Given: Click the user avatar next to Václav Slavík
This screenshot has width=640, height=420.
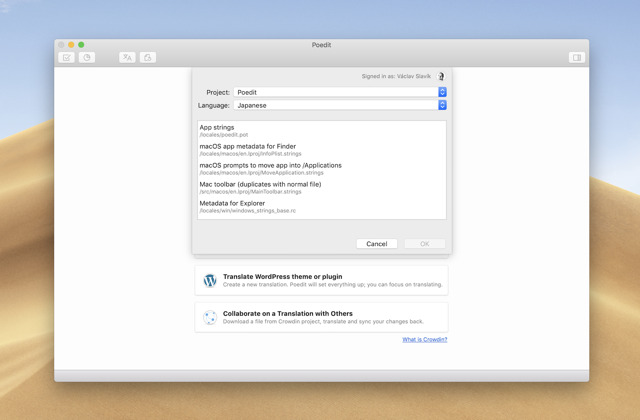Looking at the screenshot, I should [x=440, y=76].
